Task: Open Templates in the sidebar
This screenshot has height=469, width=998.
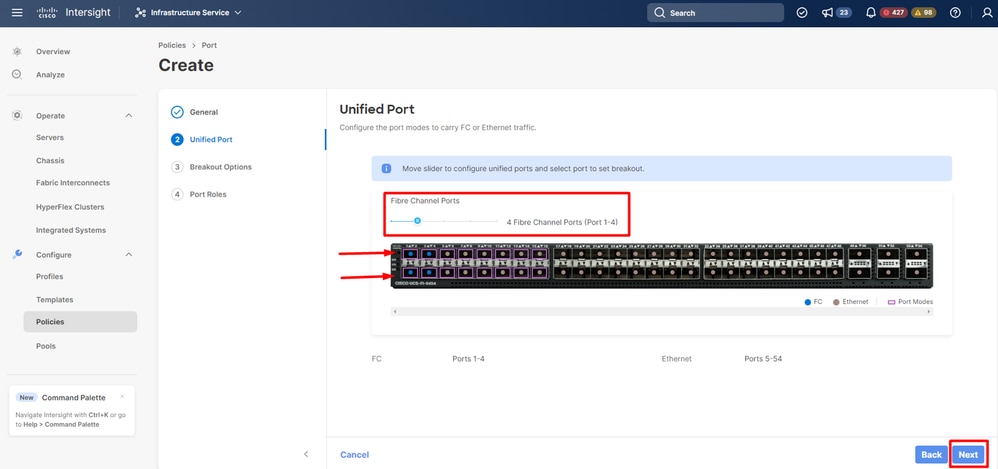Action: pos(54,300)
